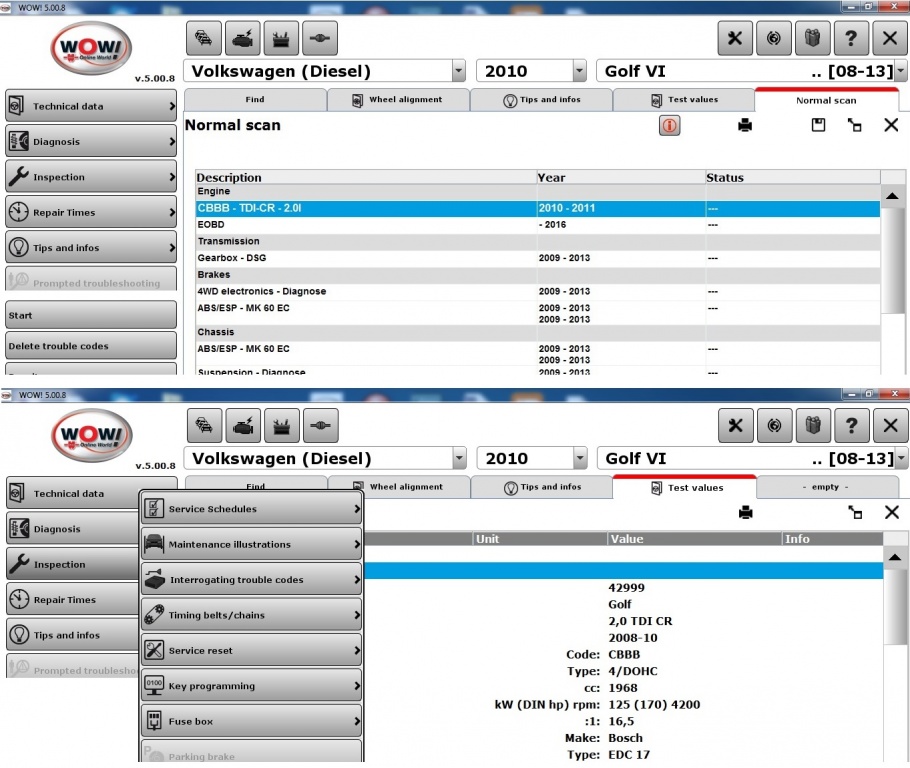Open help question mark in upper window
Screen dimensions: 910x768
coord(851,38)
